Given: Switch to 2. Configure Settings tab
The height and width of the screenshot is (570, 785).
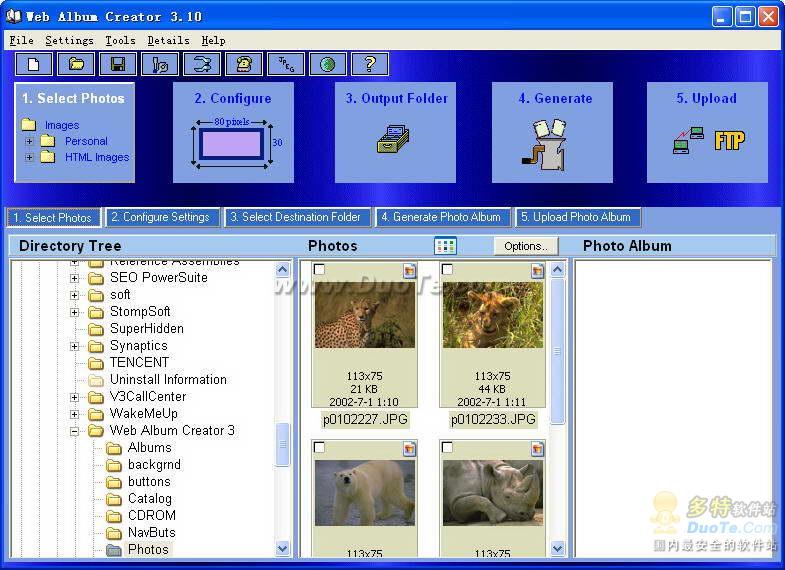Looking at the screenshot, I should click(x=163, y=217).
